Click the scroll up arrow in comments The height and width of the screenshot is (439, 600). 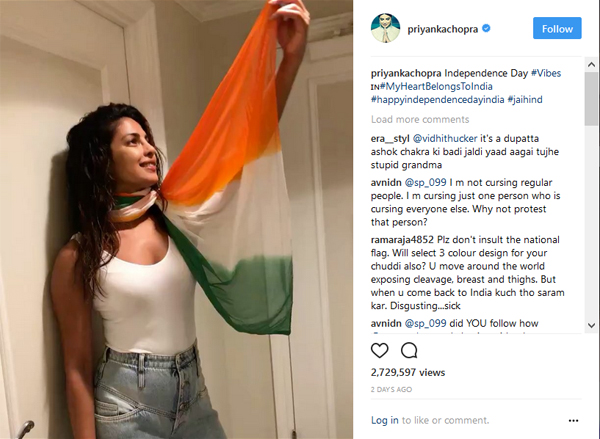[x=592, y=64]
